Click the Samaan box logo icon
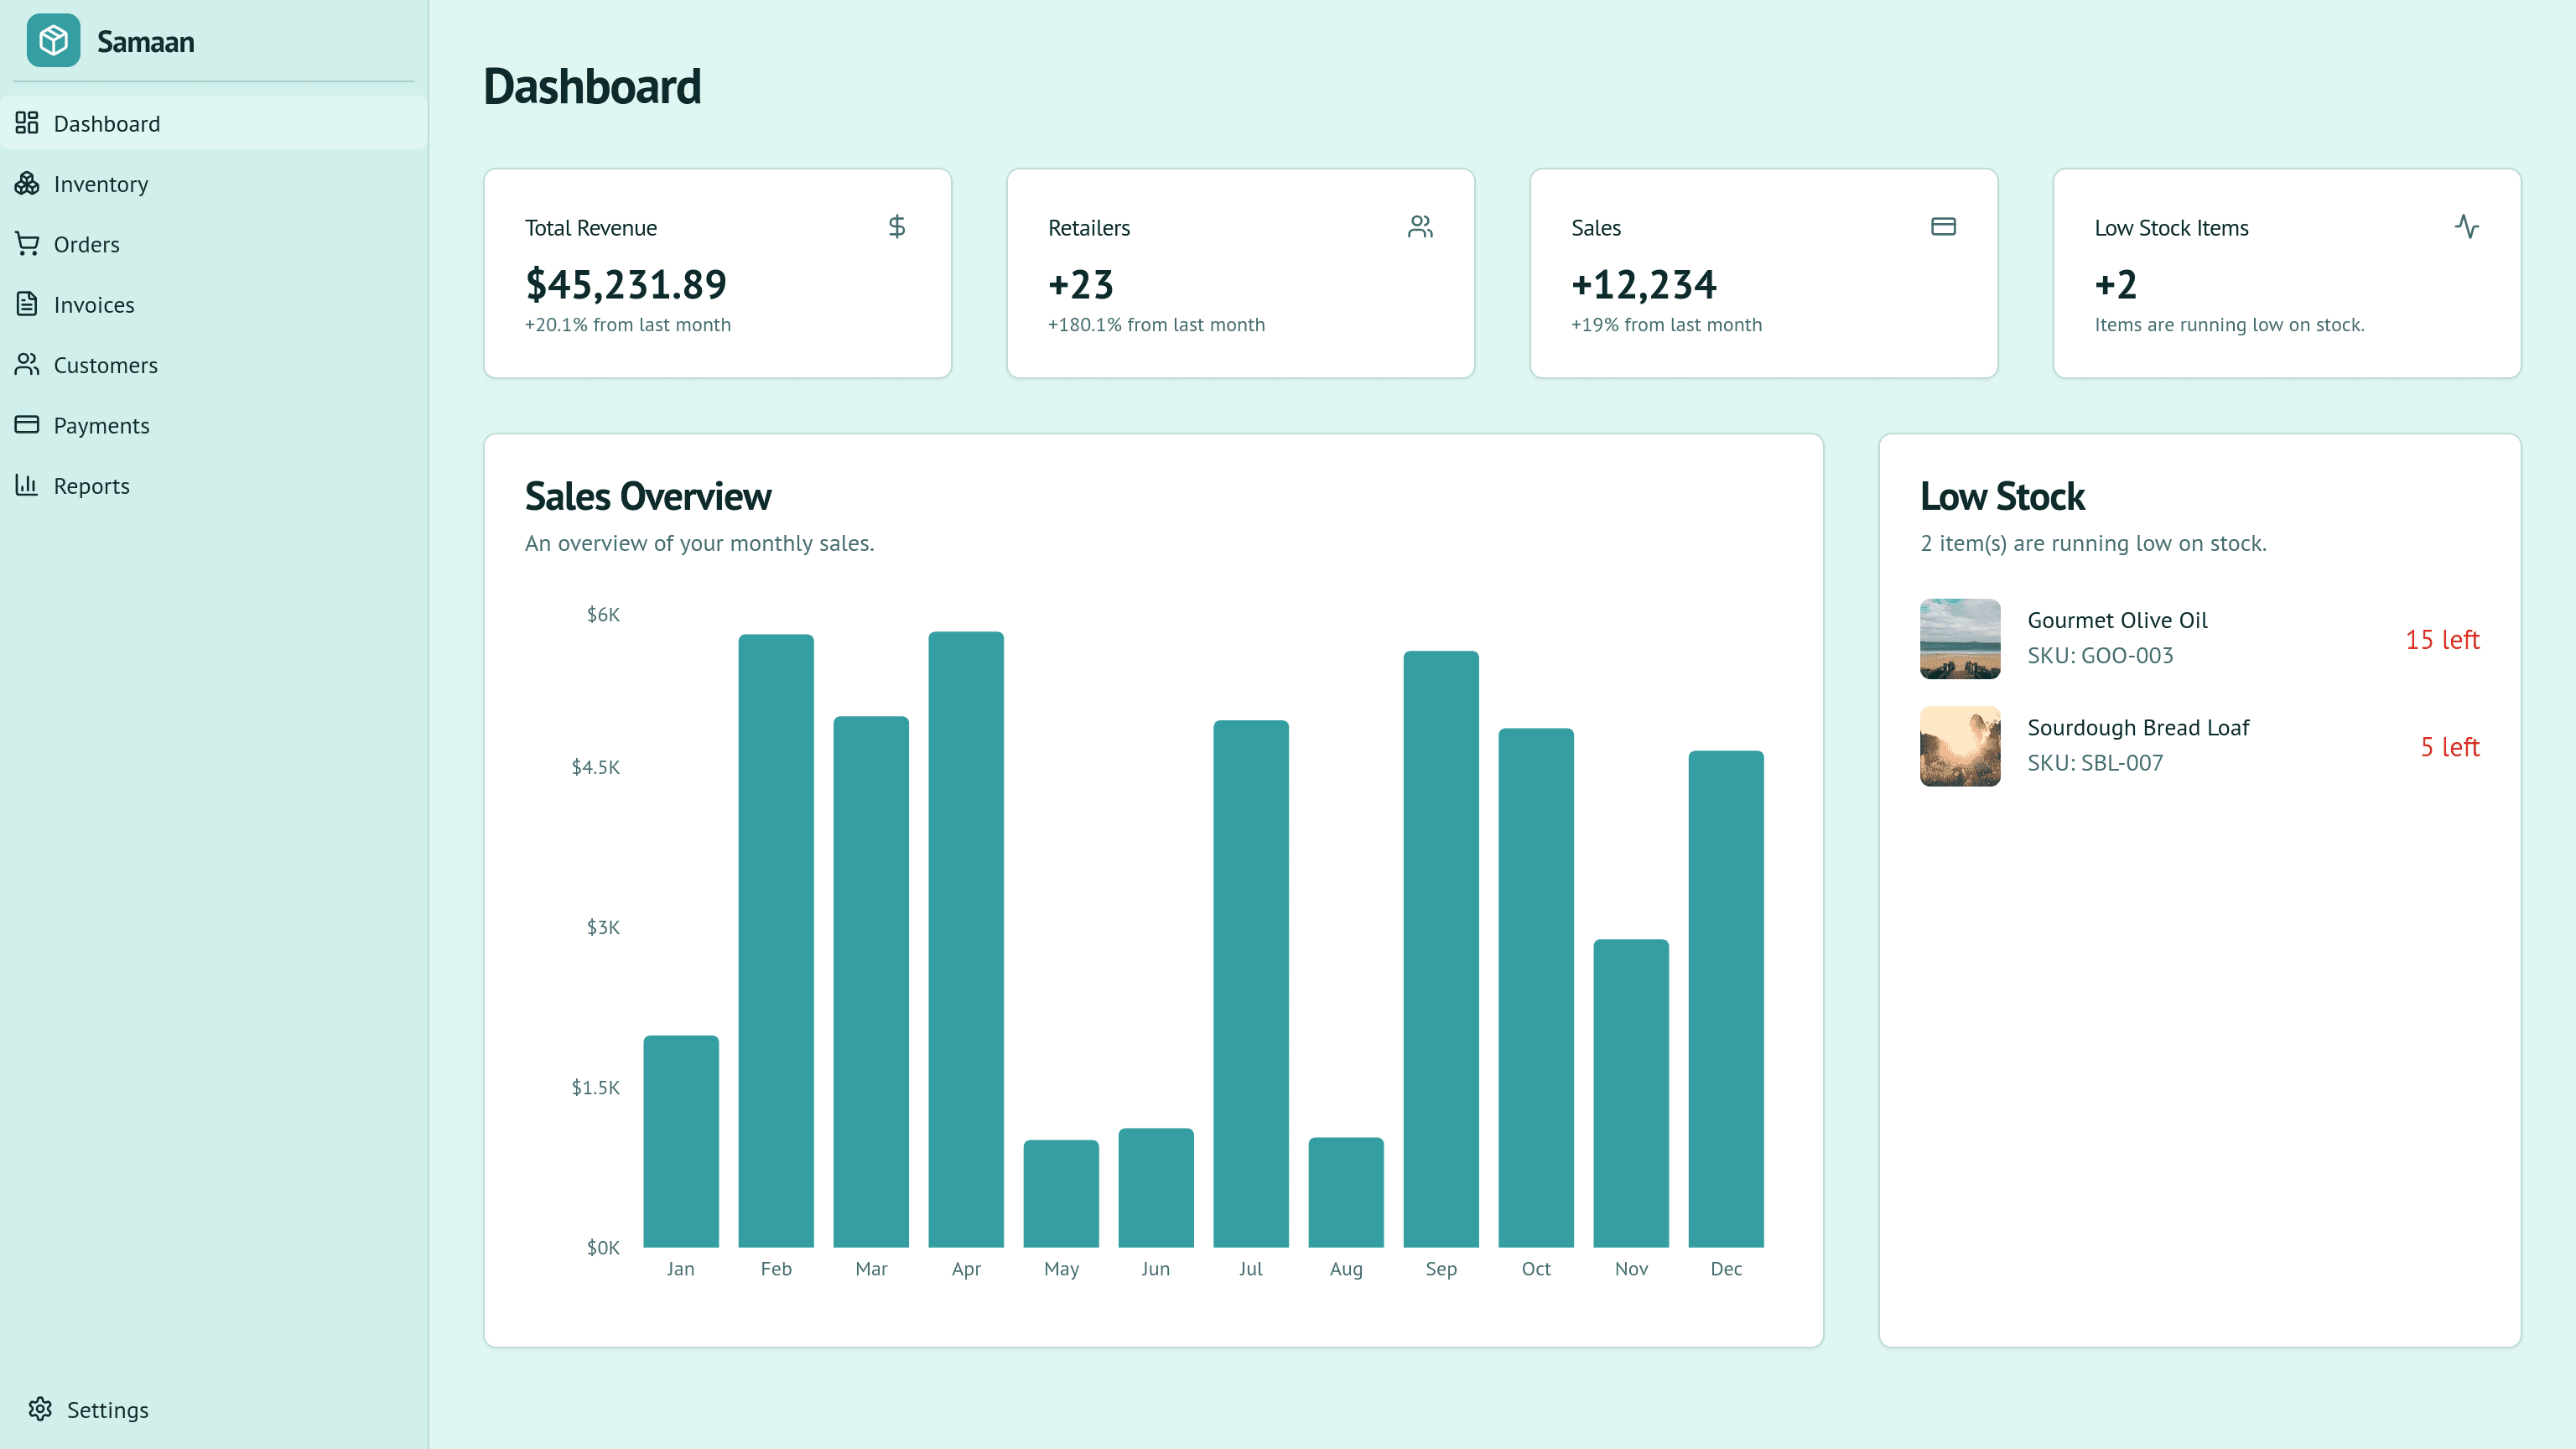Screen dimensions: 2576x1449 coord(53,41)
